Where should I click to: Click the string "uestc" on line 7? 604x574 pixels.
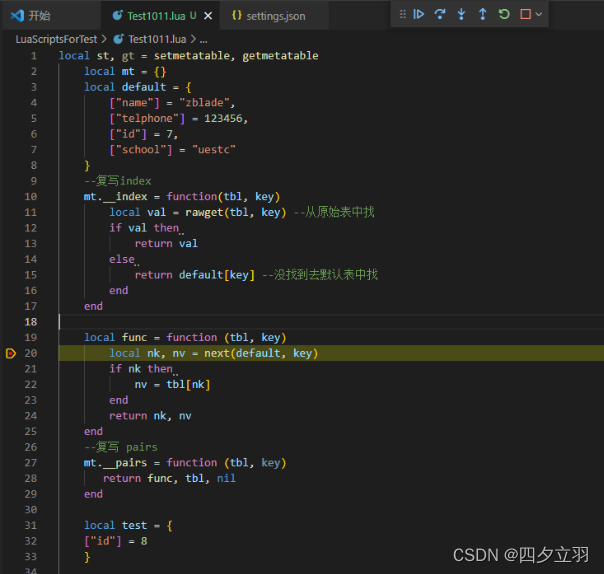(x=214, y=150)
